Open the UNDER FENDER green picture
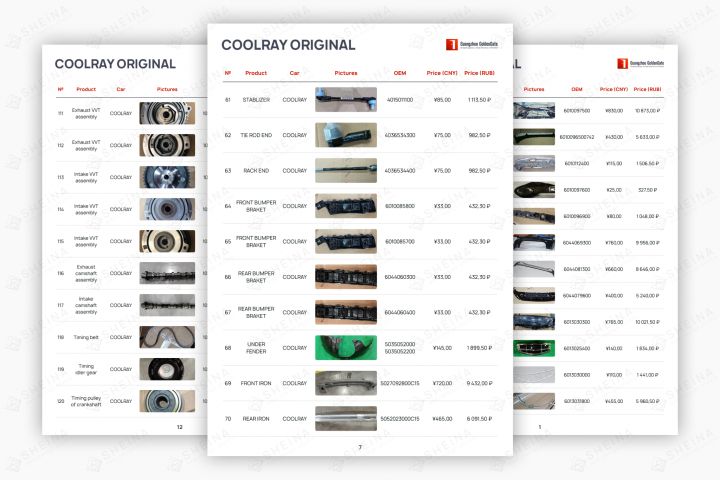Screen dimensions: 720x480 (x=346, y=348)
